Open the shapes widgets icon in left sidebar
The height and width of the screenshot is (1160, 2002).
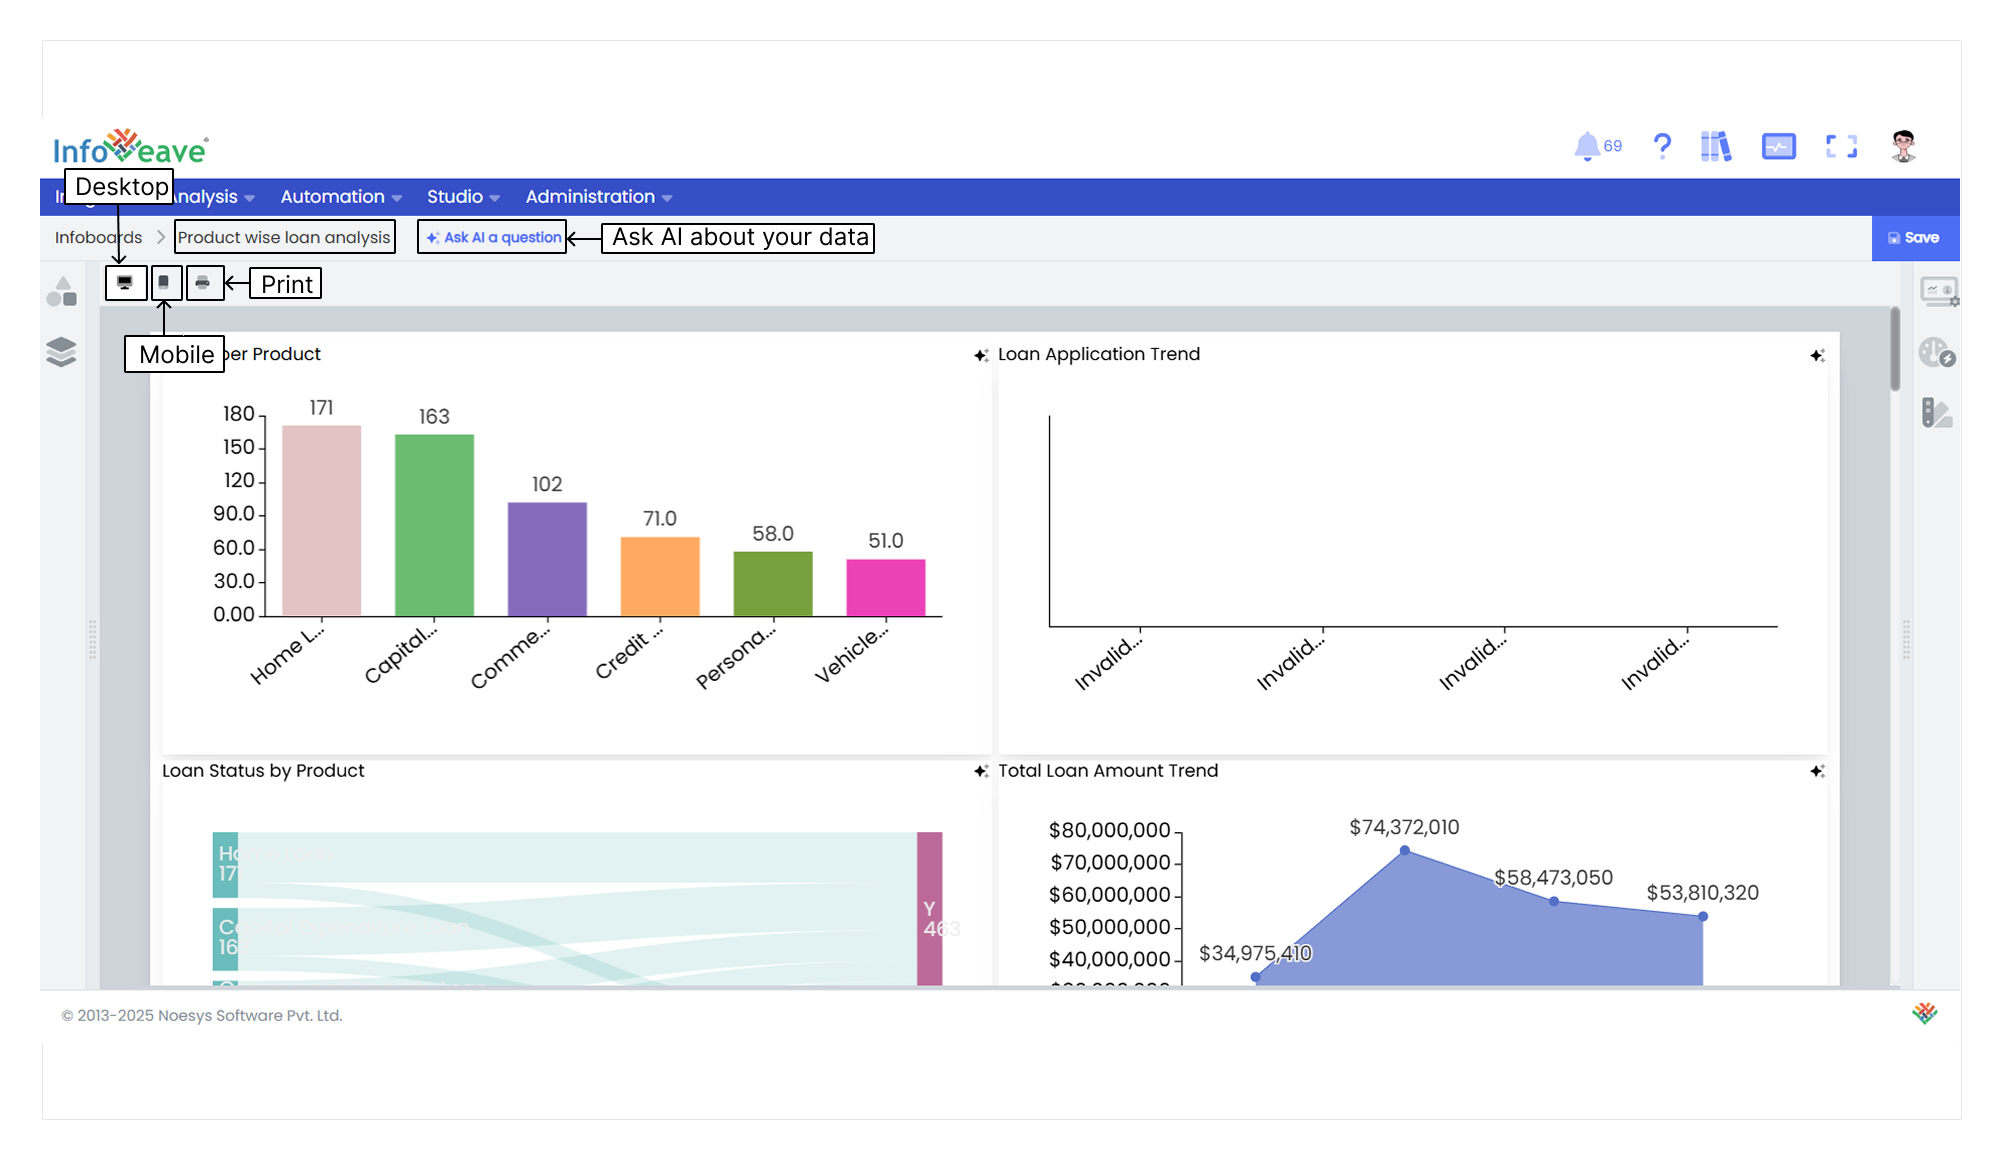pos(61,292)
